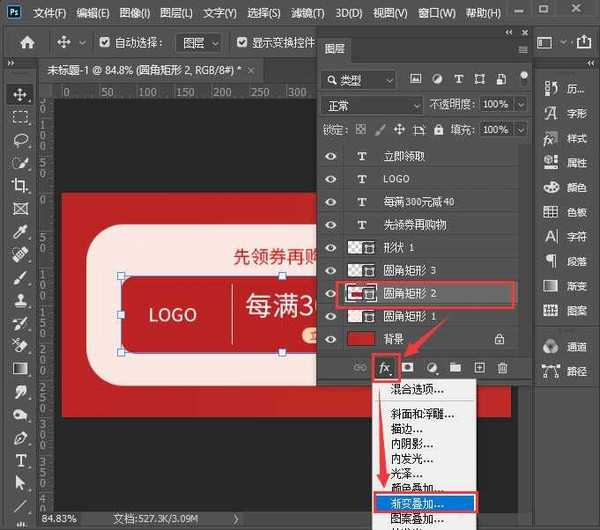Select the Eyedropper tool

pos(20,231)
